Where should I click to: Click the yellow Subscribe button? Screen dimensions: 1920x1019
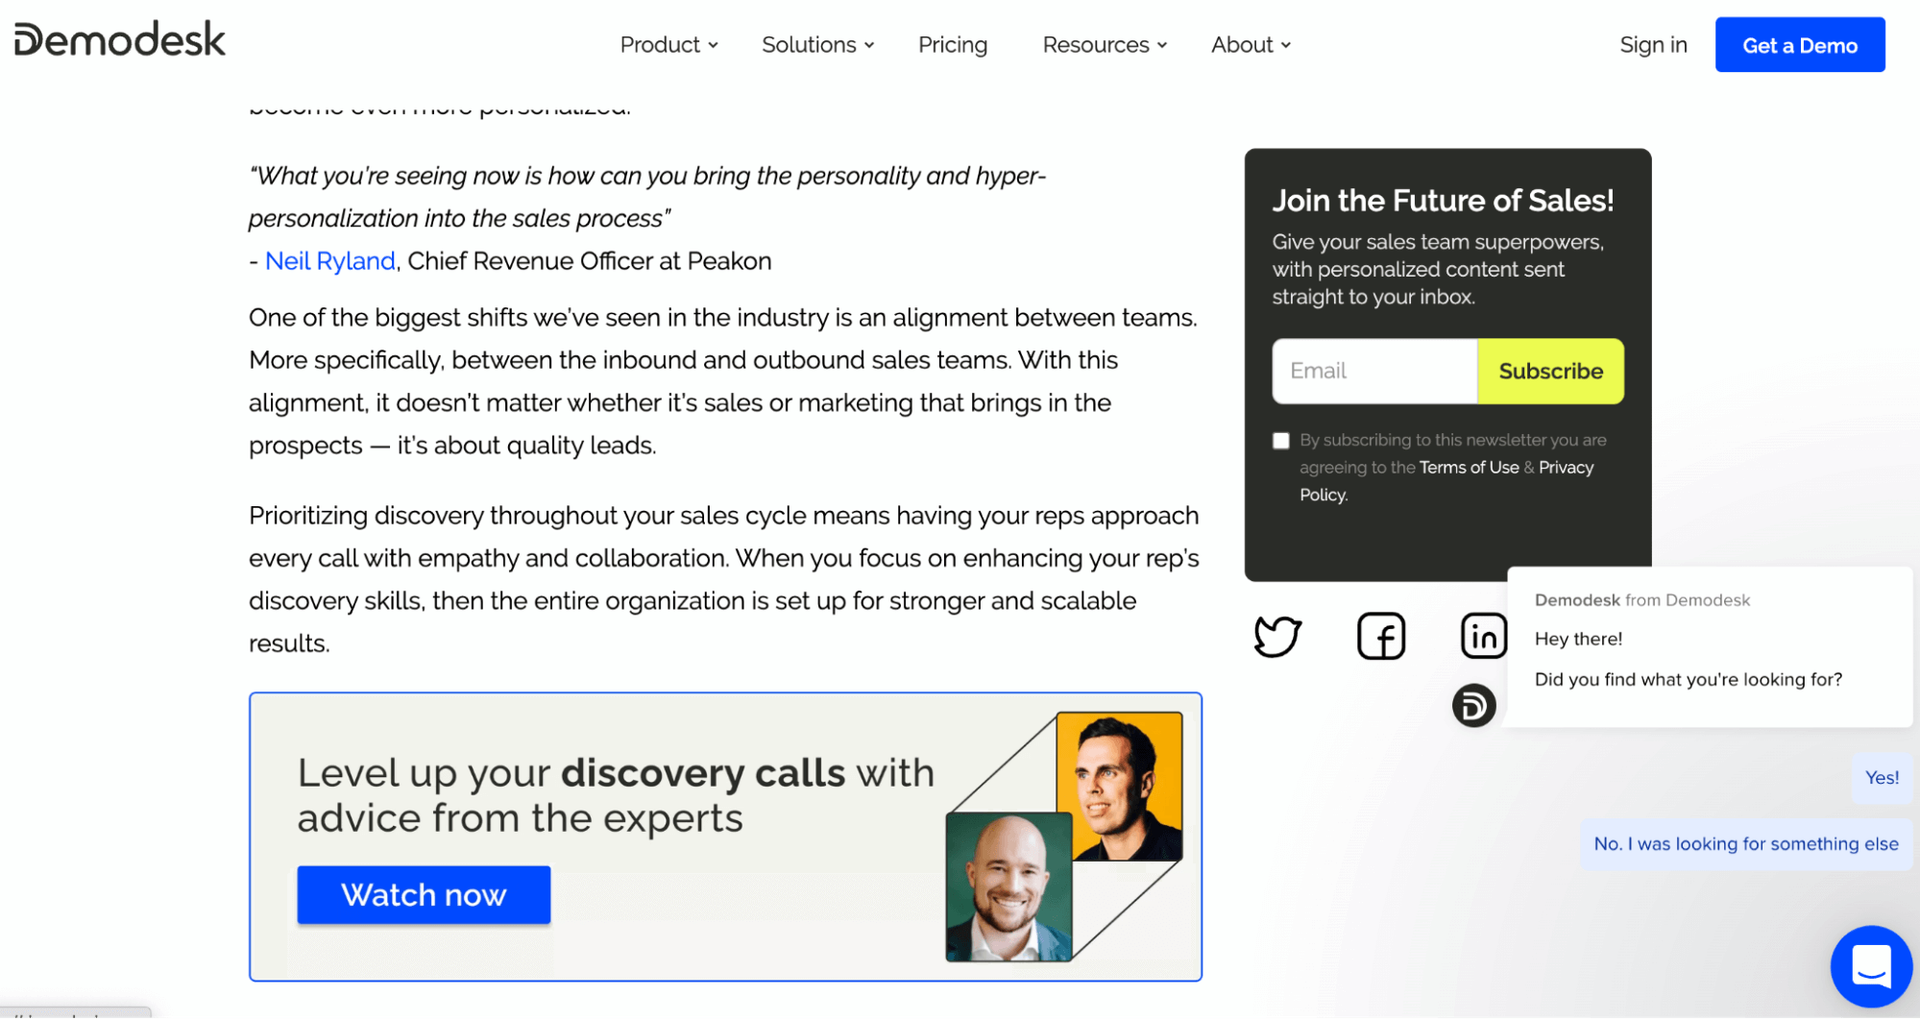[1550, 371]
